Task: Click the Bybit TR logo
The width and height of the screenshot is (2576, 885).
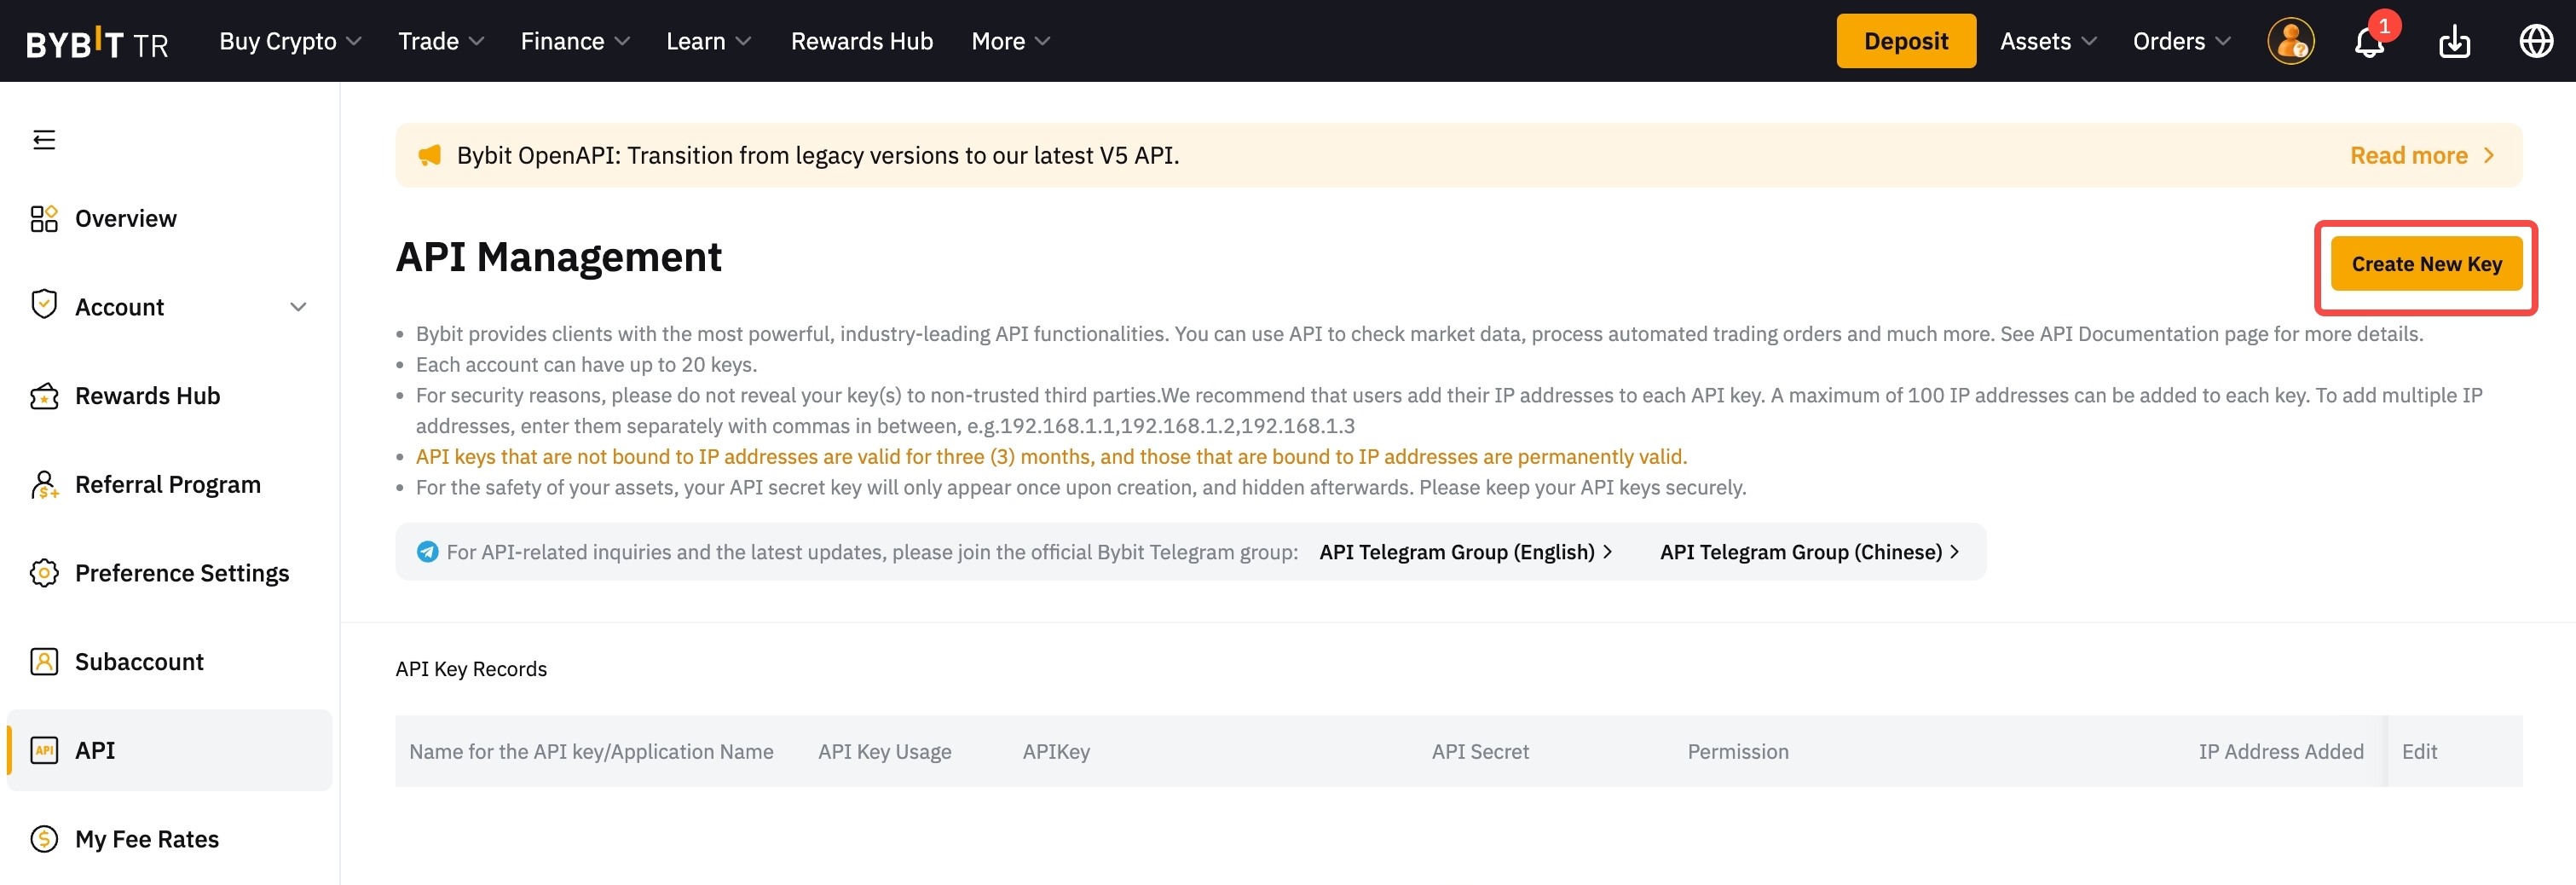Action: (x=97, y=43)
